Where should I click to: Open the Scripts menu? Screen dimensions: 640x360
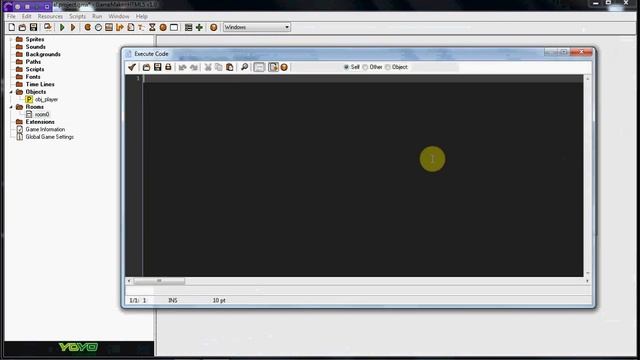click(x=77, y=16)
